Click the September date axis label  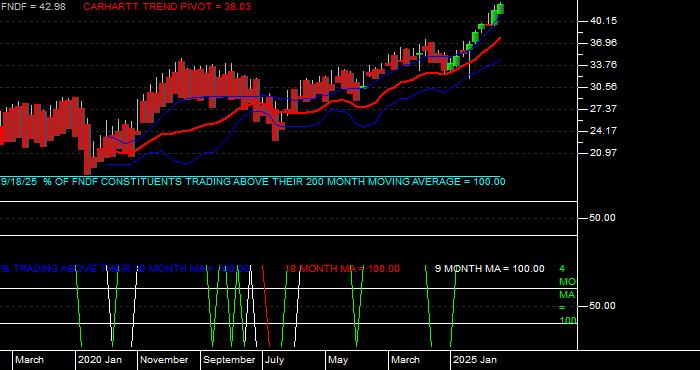point(229,360)
